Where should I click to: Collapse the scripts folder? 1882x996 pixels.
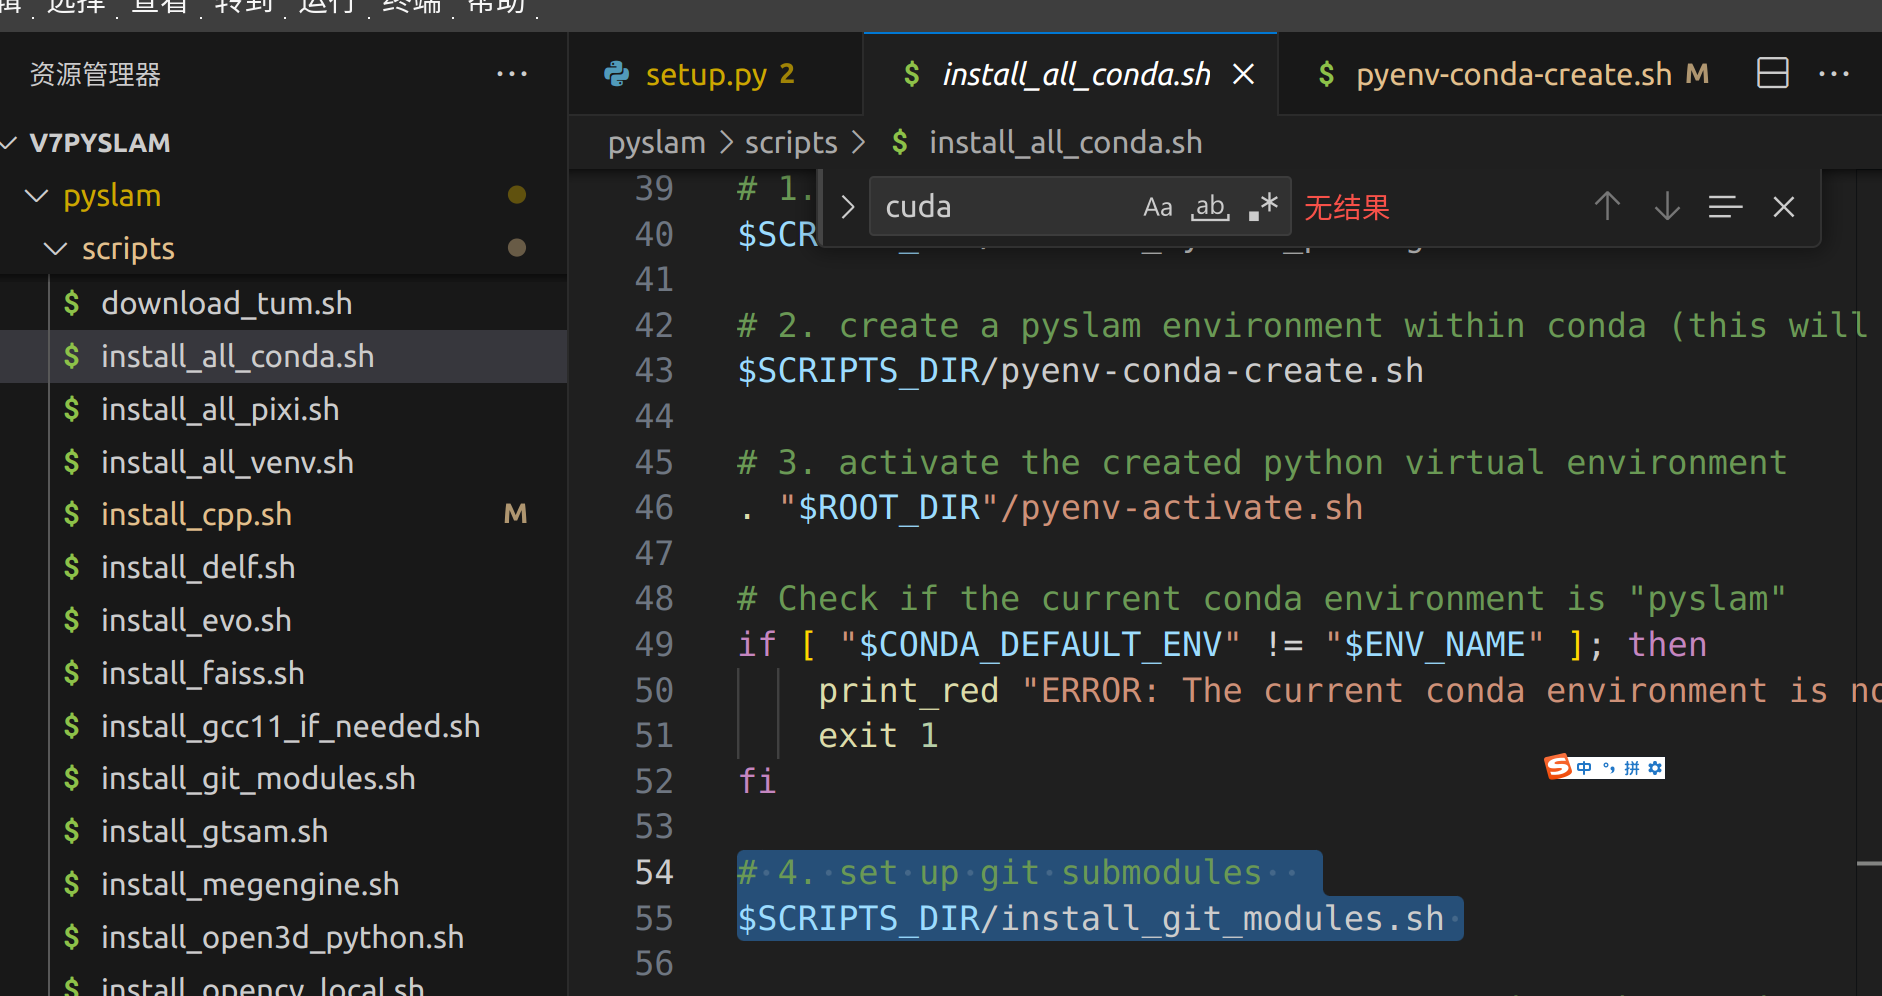tap(56, 248)
